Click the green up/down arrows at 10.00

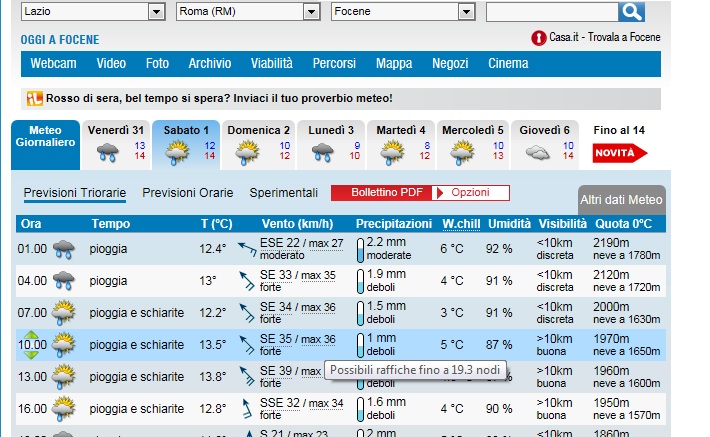click(33, 345)
